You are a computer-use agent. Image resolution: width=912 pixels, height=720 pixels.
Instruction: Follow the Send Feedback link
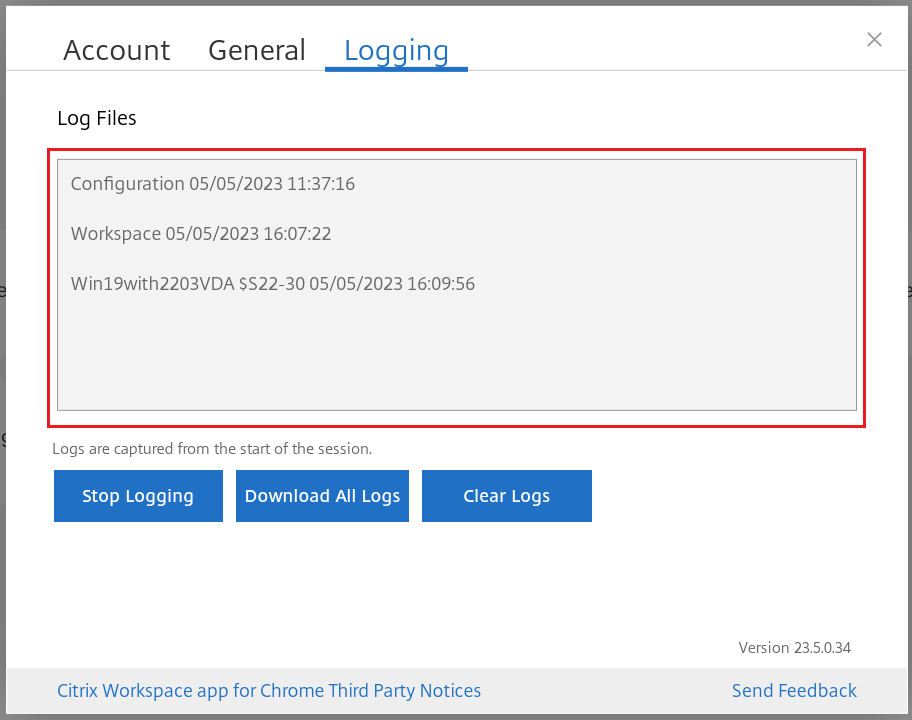coord(794,691)
